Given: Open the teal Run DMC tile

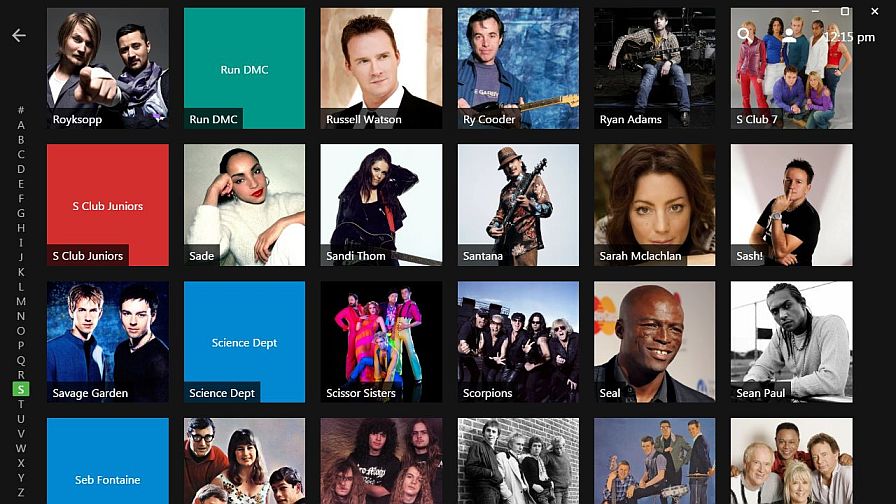Looking at the screenshot, I should 245,68.
